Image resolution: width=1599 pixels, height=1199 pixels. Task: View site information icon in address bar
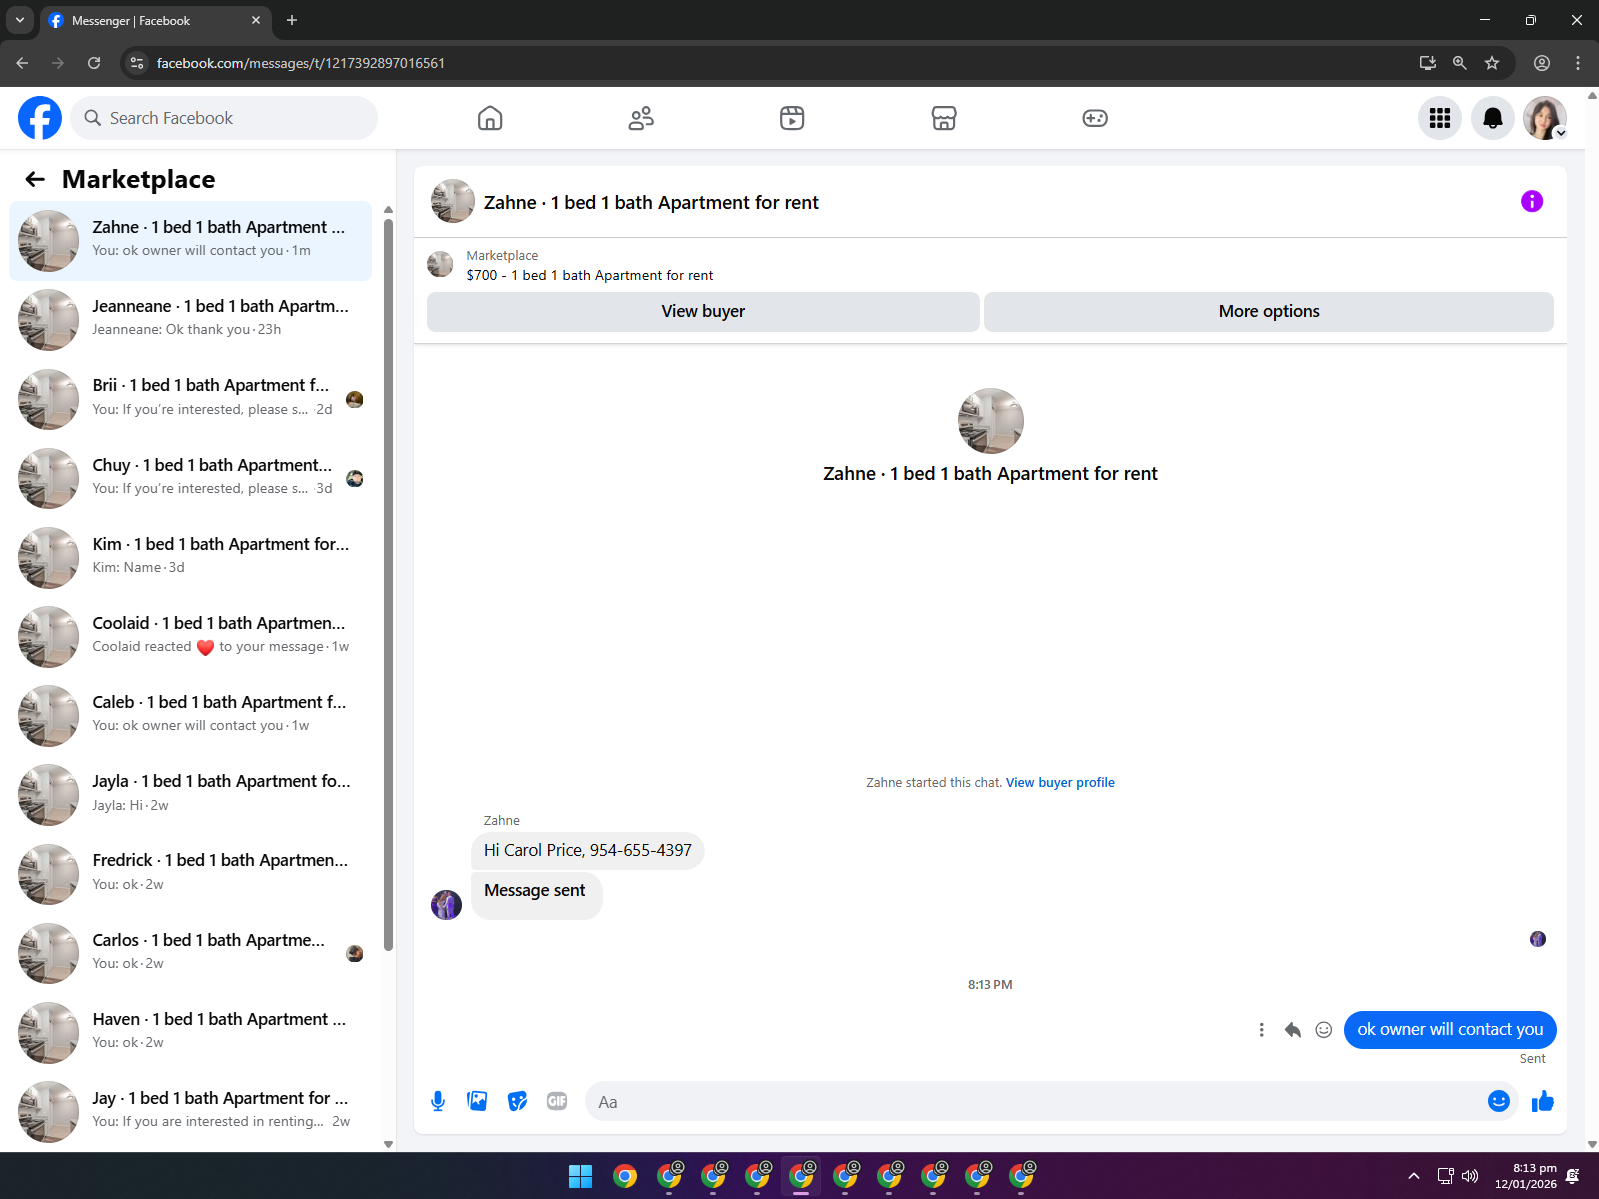click(137, 63)
